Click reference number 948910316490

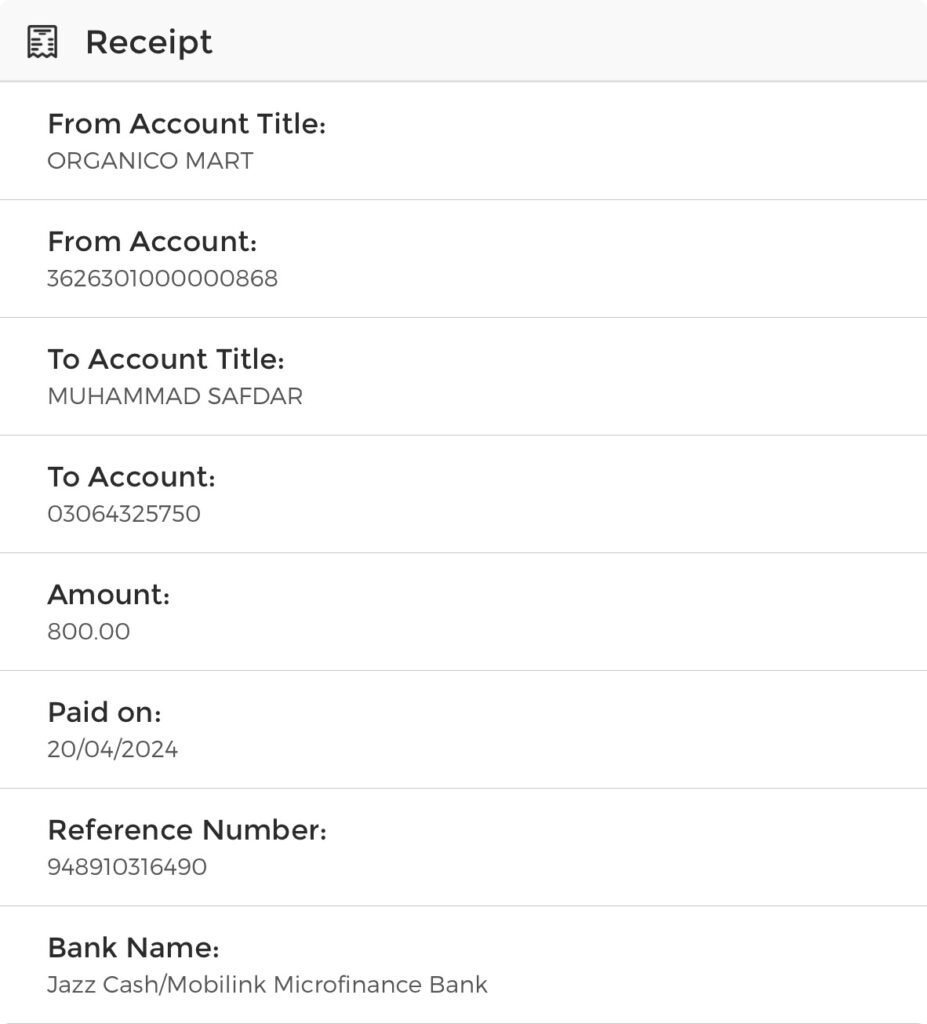coord(127,867)
